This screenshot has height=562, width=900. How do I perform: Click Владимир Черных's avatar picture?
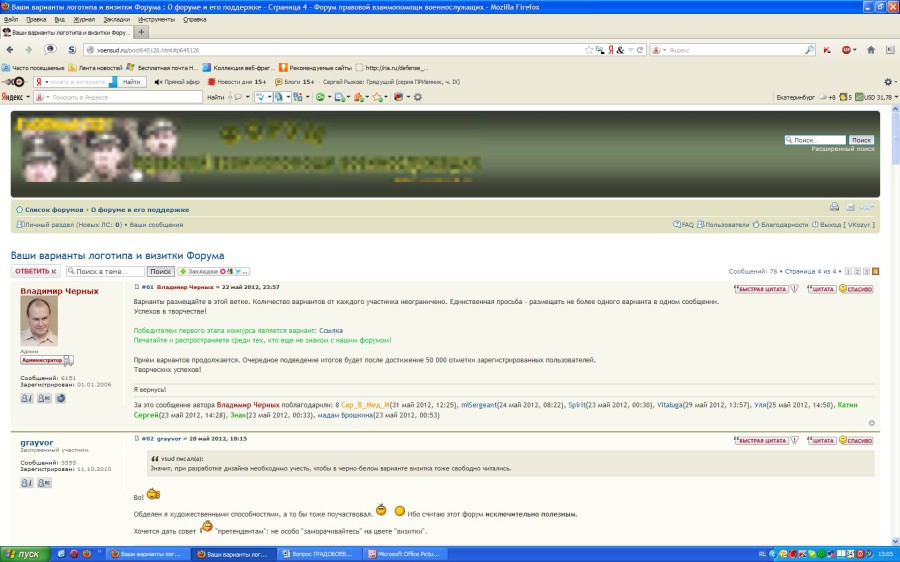click(x=39, y=321)
